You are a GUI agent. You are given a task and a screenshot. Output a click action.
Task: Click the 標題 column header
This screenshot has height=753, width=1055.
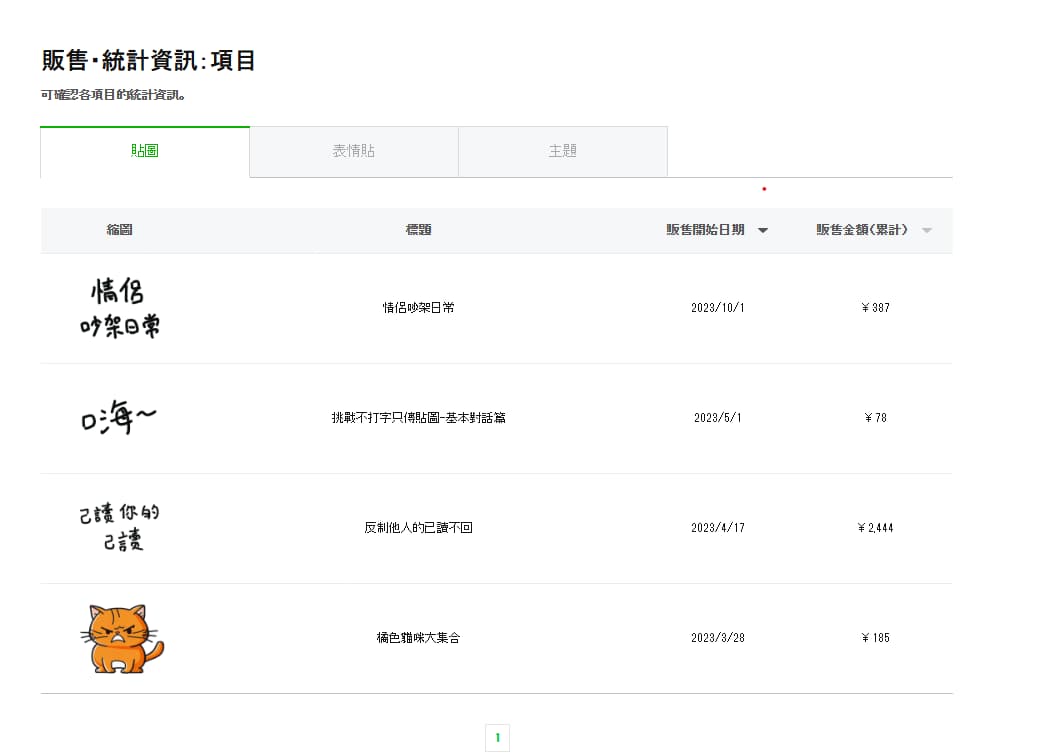click(418, 230)
